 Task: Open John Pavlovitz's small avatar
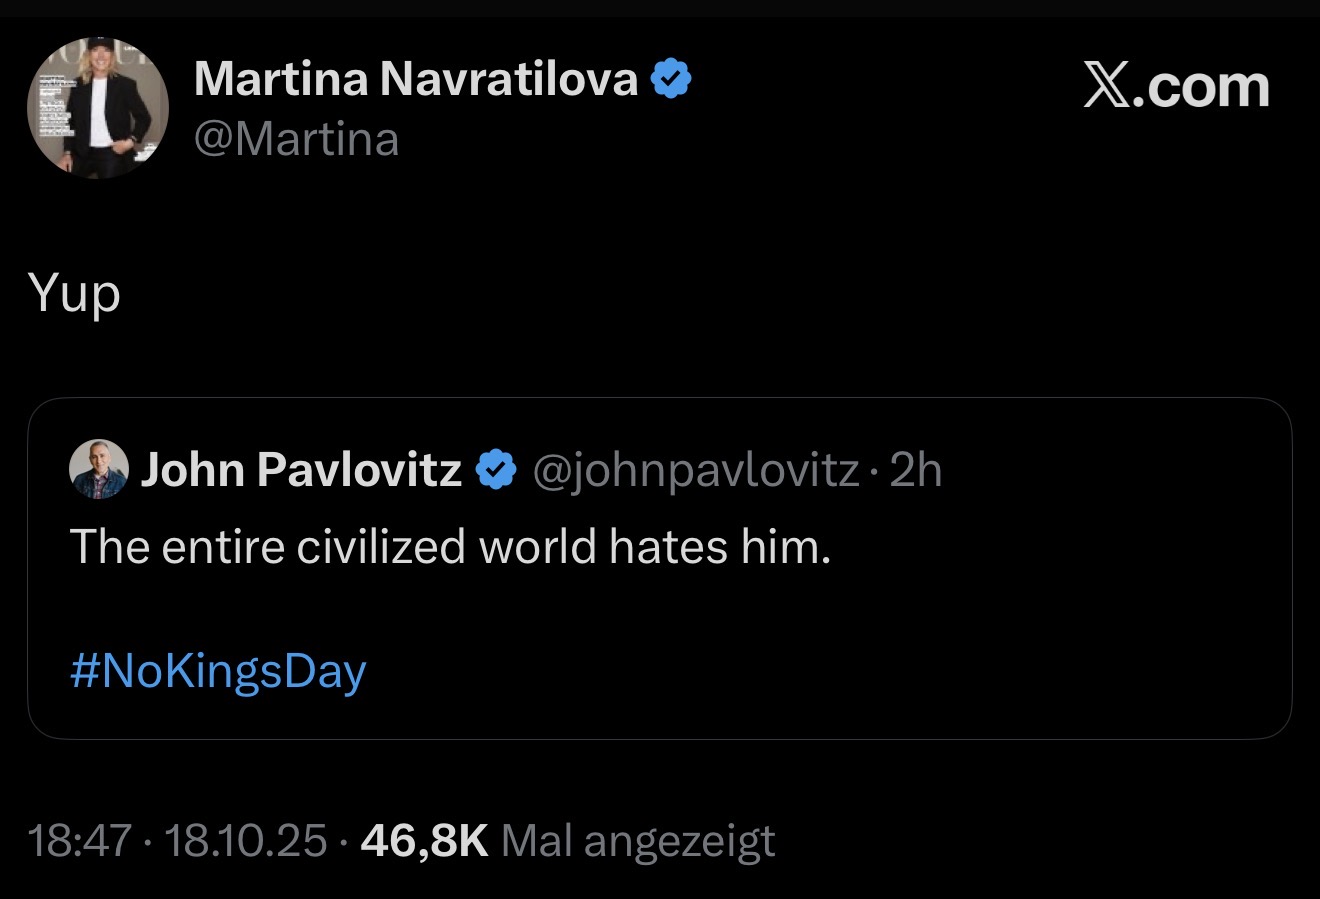99,469
